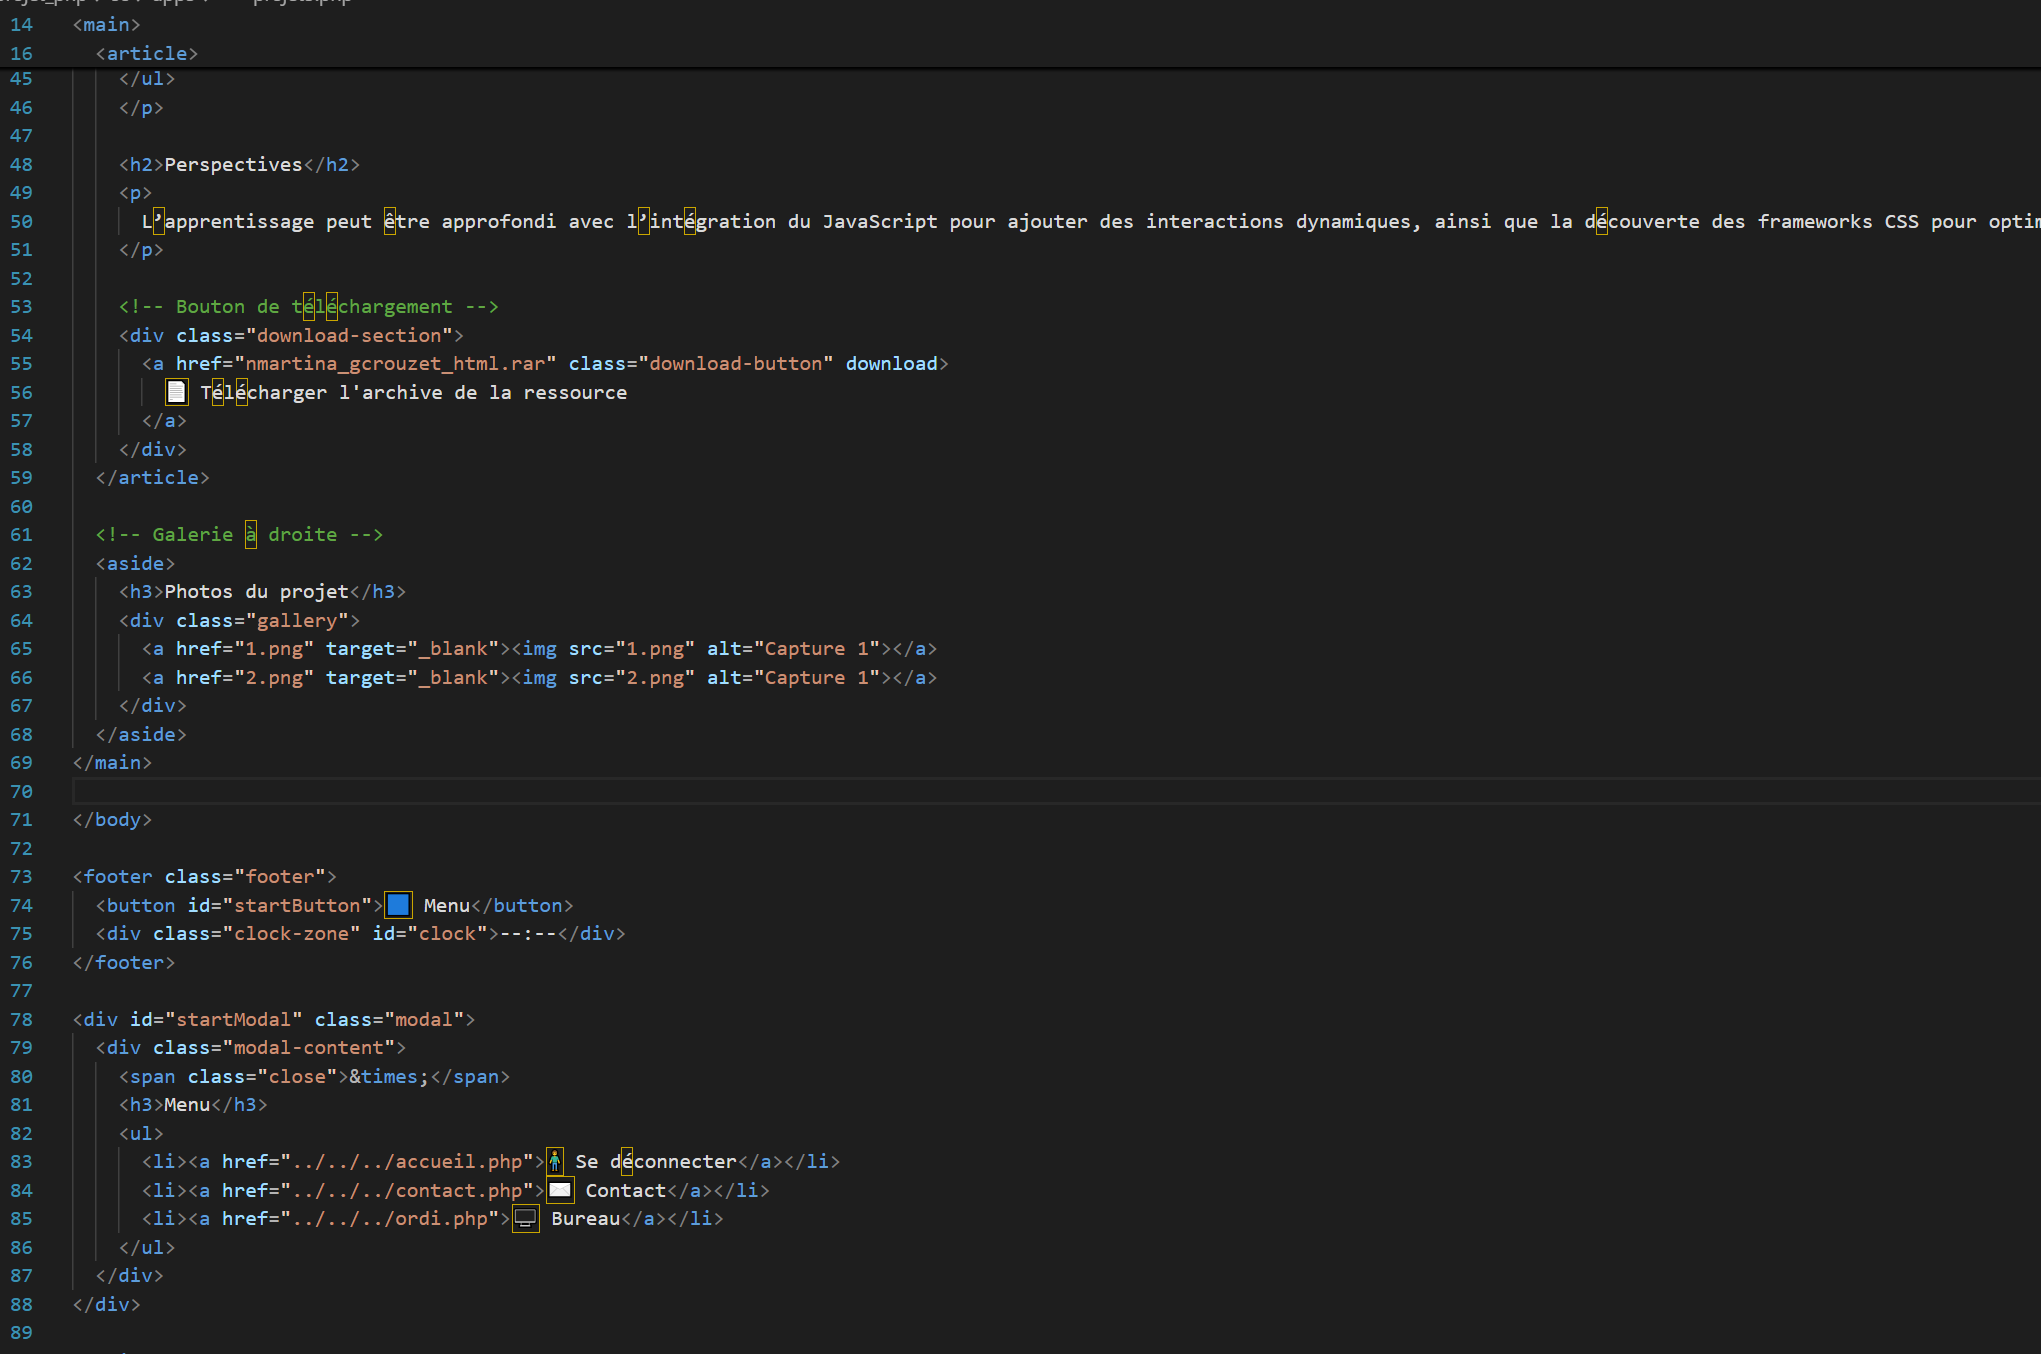
Task: Click 'Menu' inside the h3 on line 81
Action: click(x=187, y=1104)
